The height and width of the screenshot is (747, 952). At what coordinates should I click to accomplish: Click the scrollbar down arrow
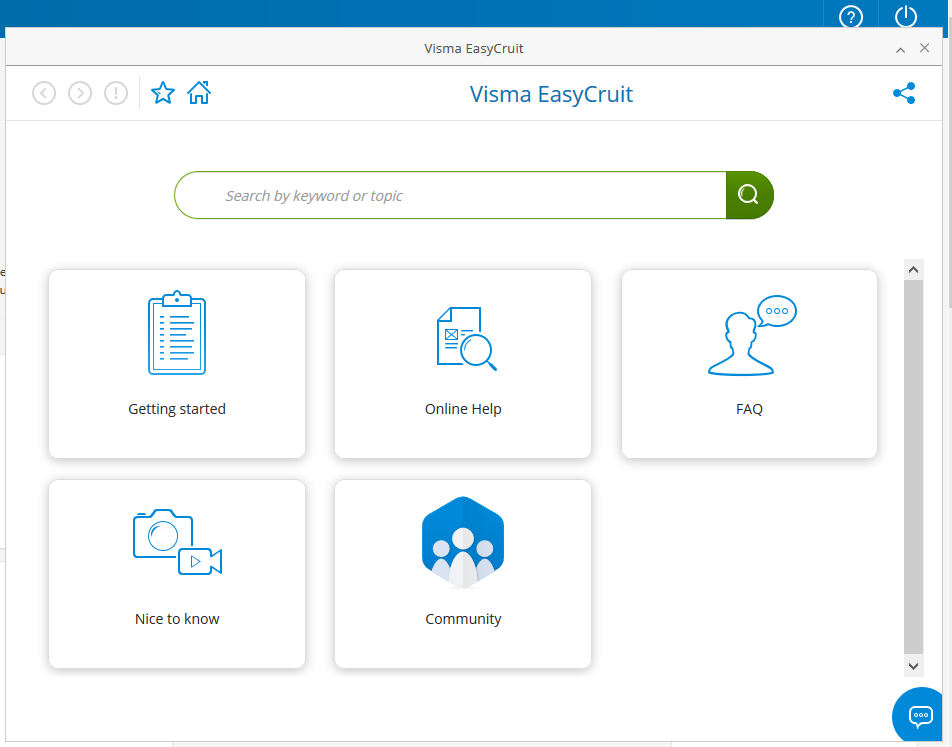coord(913,666)
